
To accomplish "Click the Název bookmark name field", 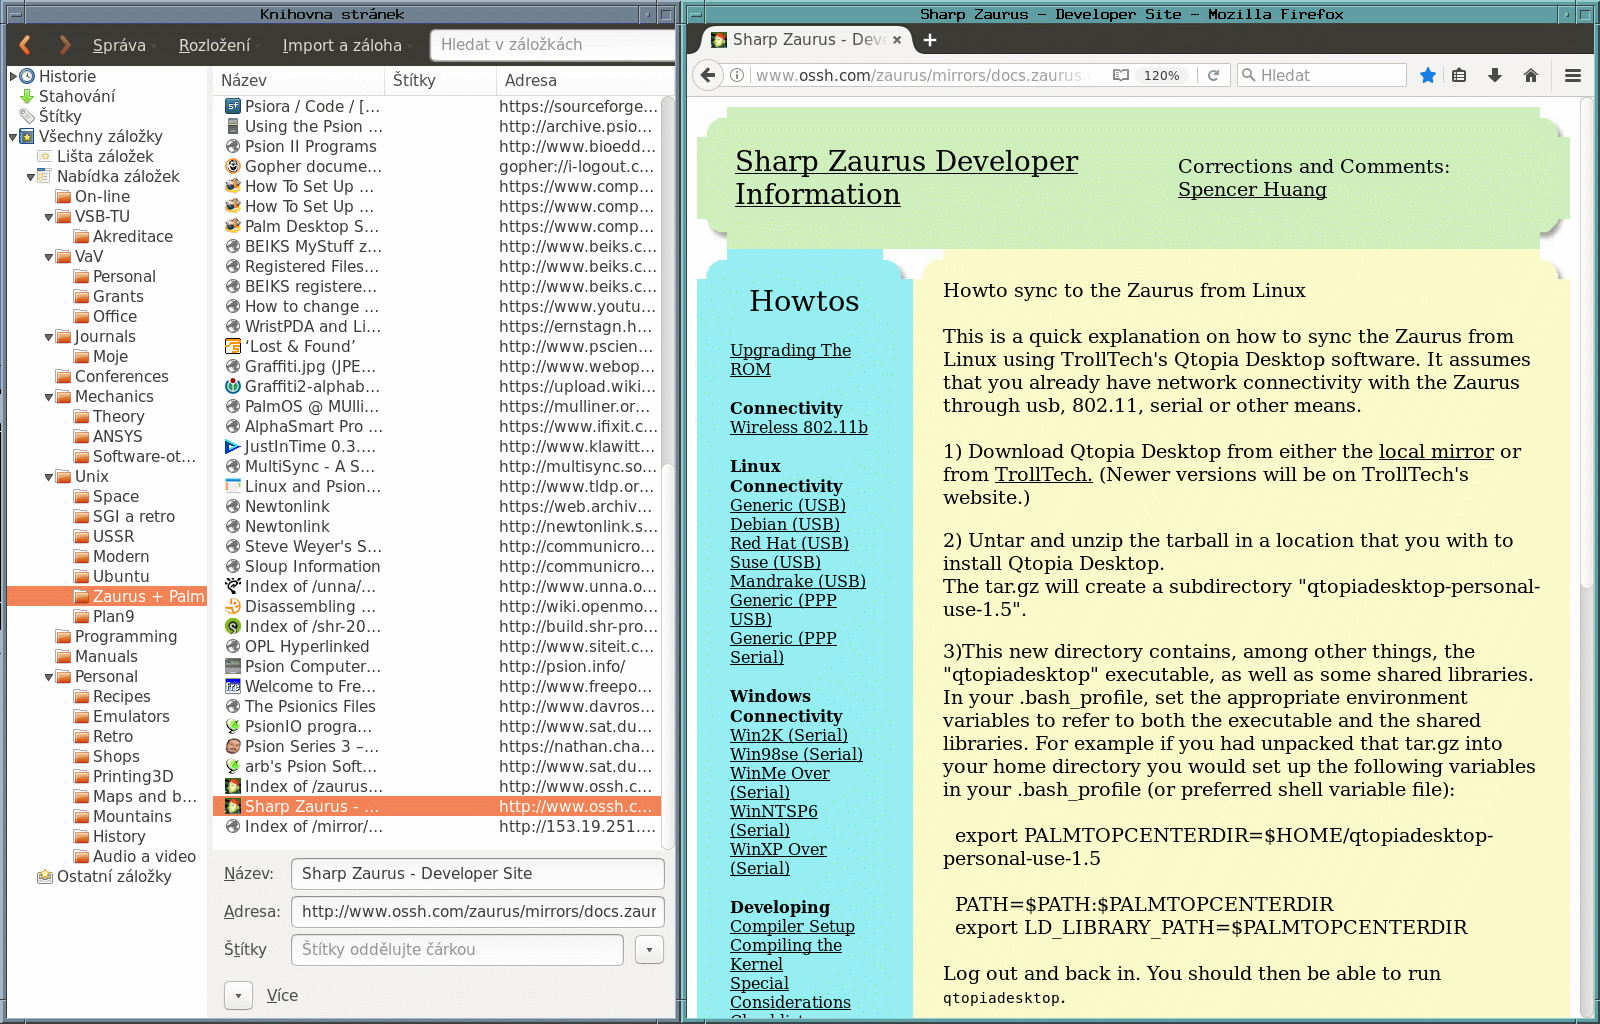I will coord(477,873).
